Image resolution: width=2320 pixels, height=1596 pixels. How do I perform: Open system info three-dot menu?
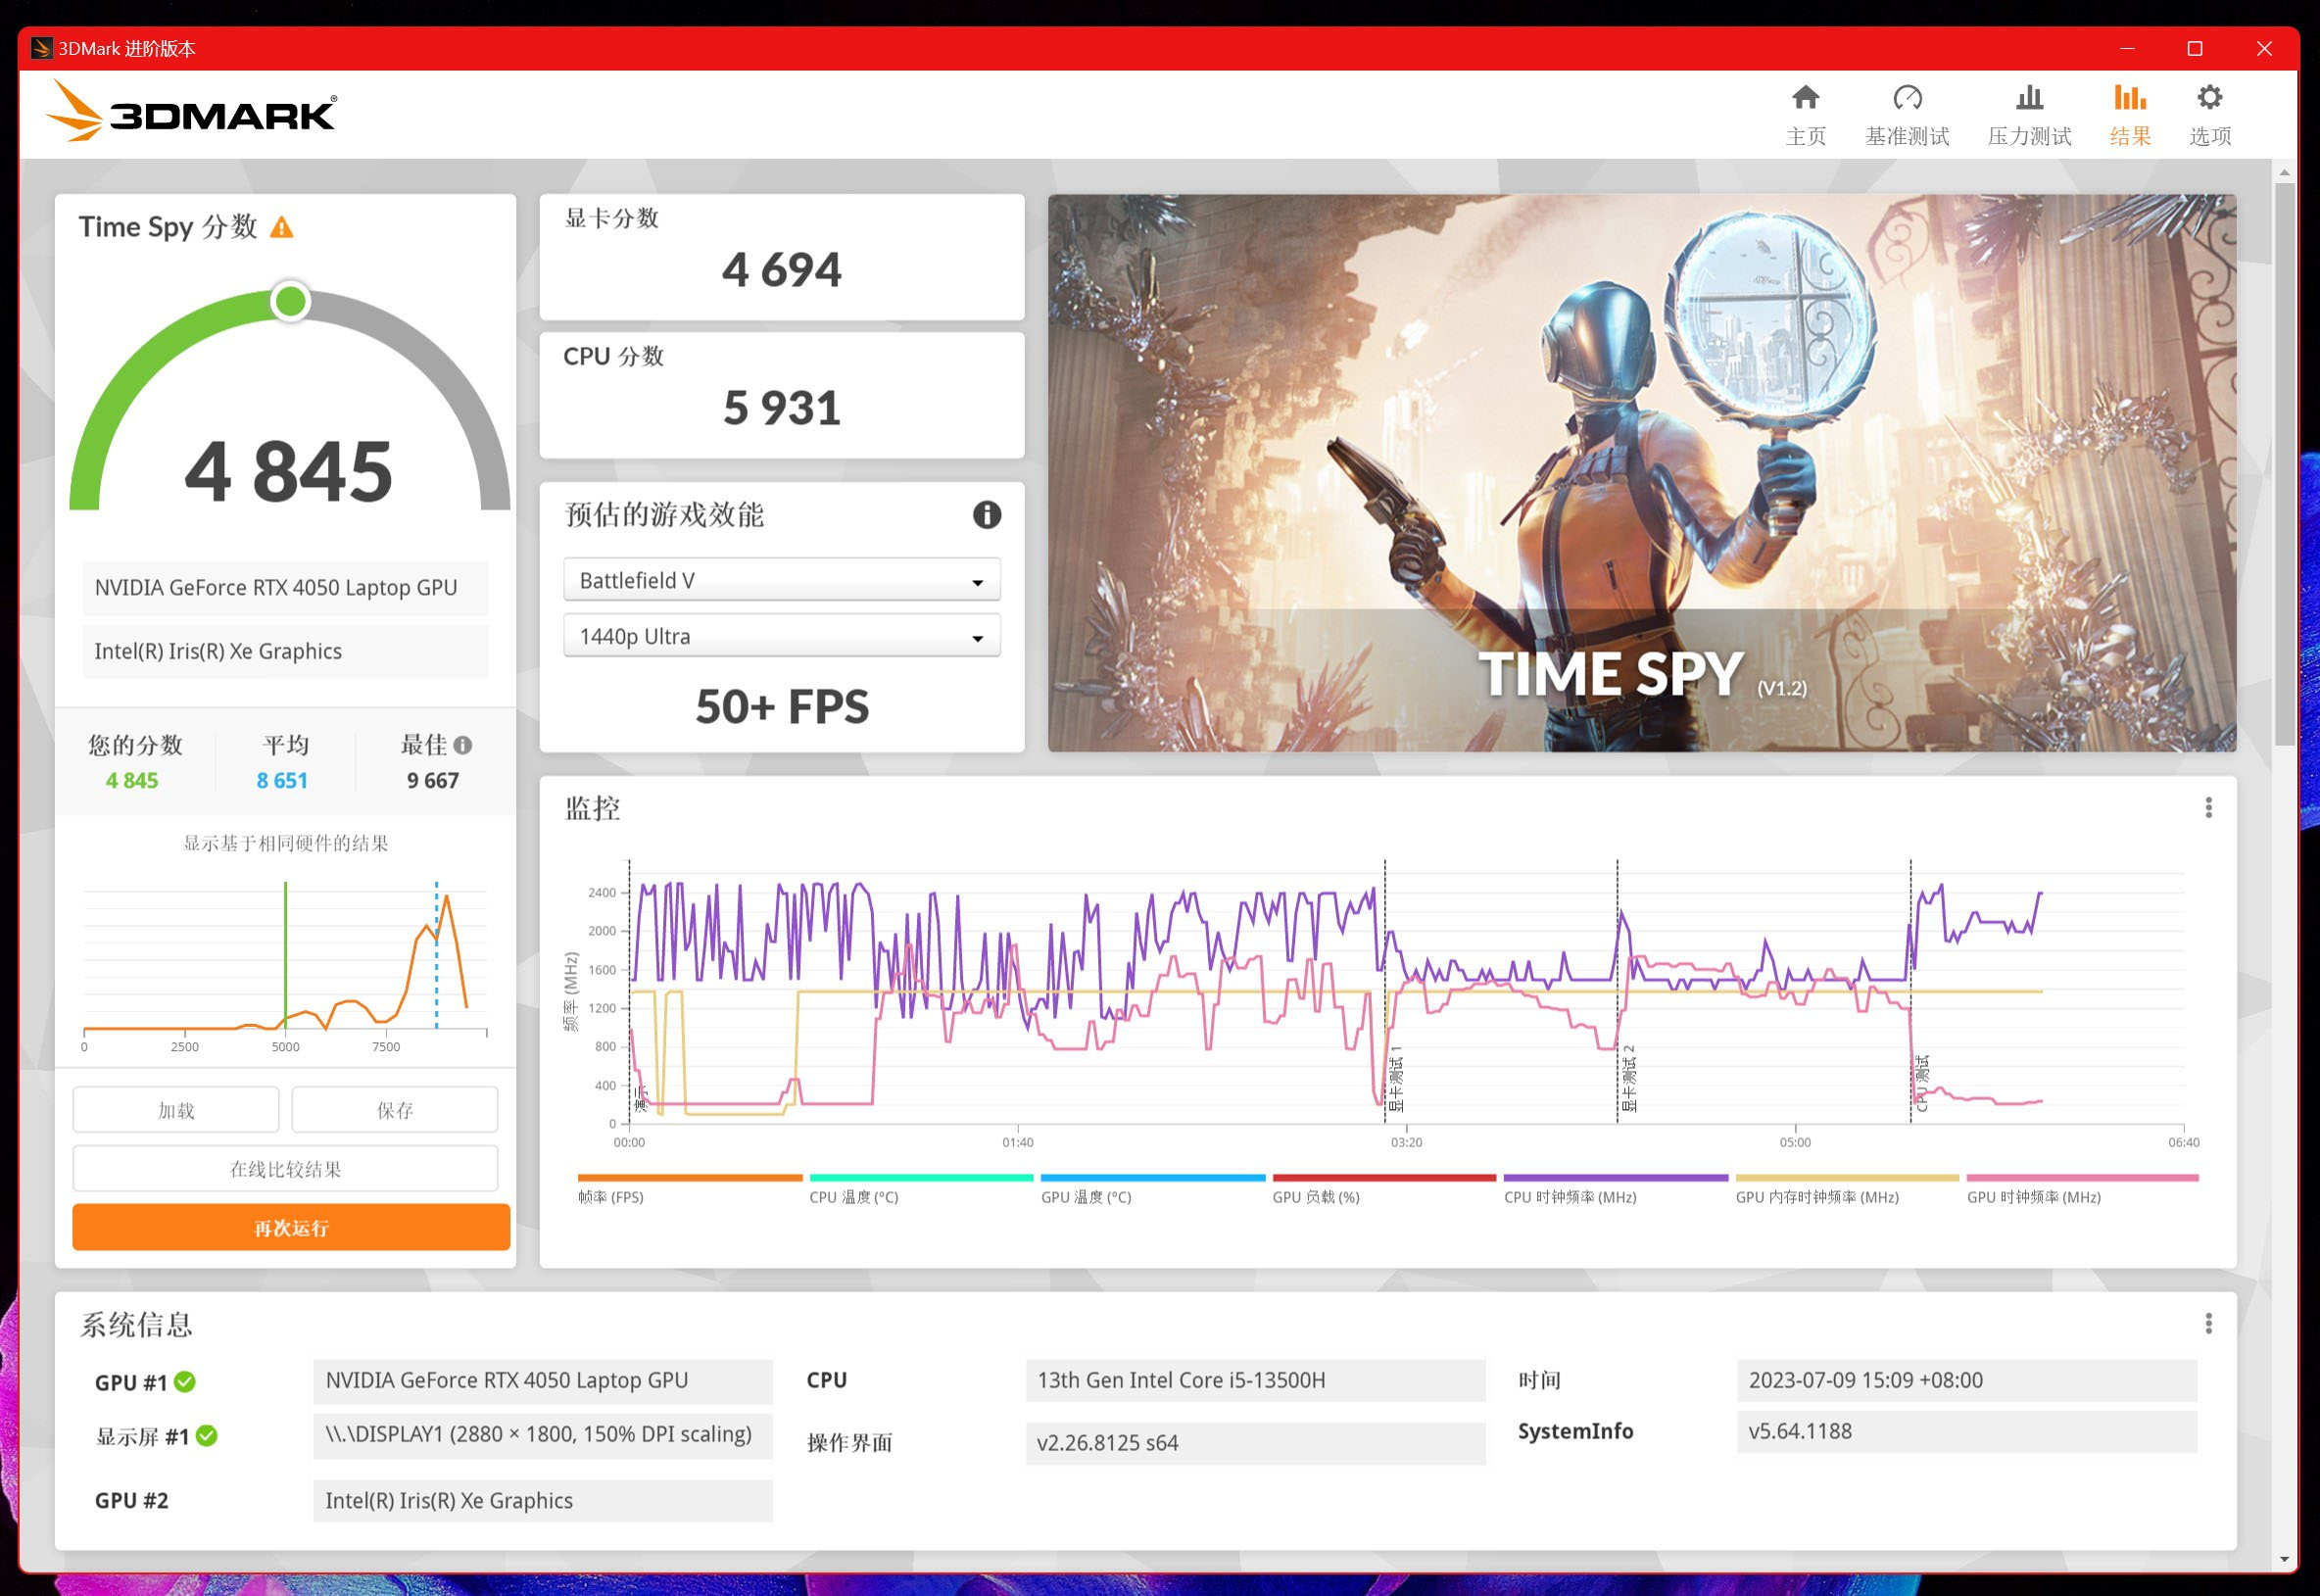click(x=2208, y=1324)
